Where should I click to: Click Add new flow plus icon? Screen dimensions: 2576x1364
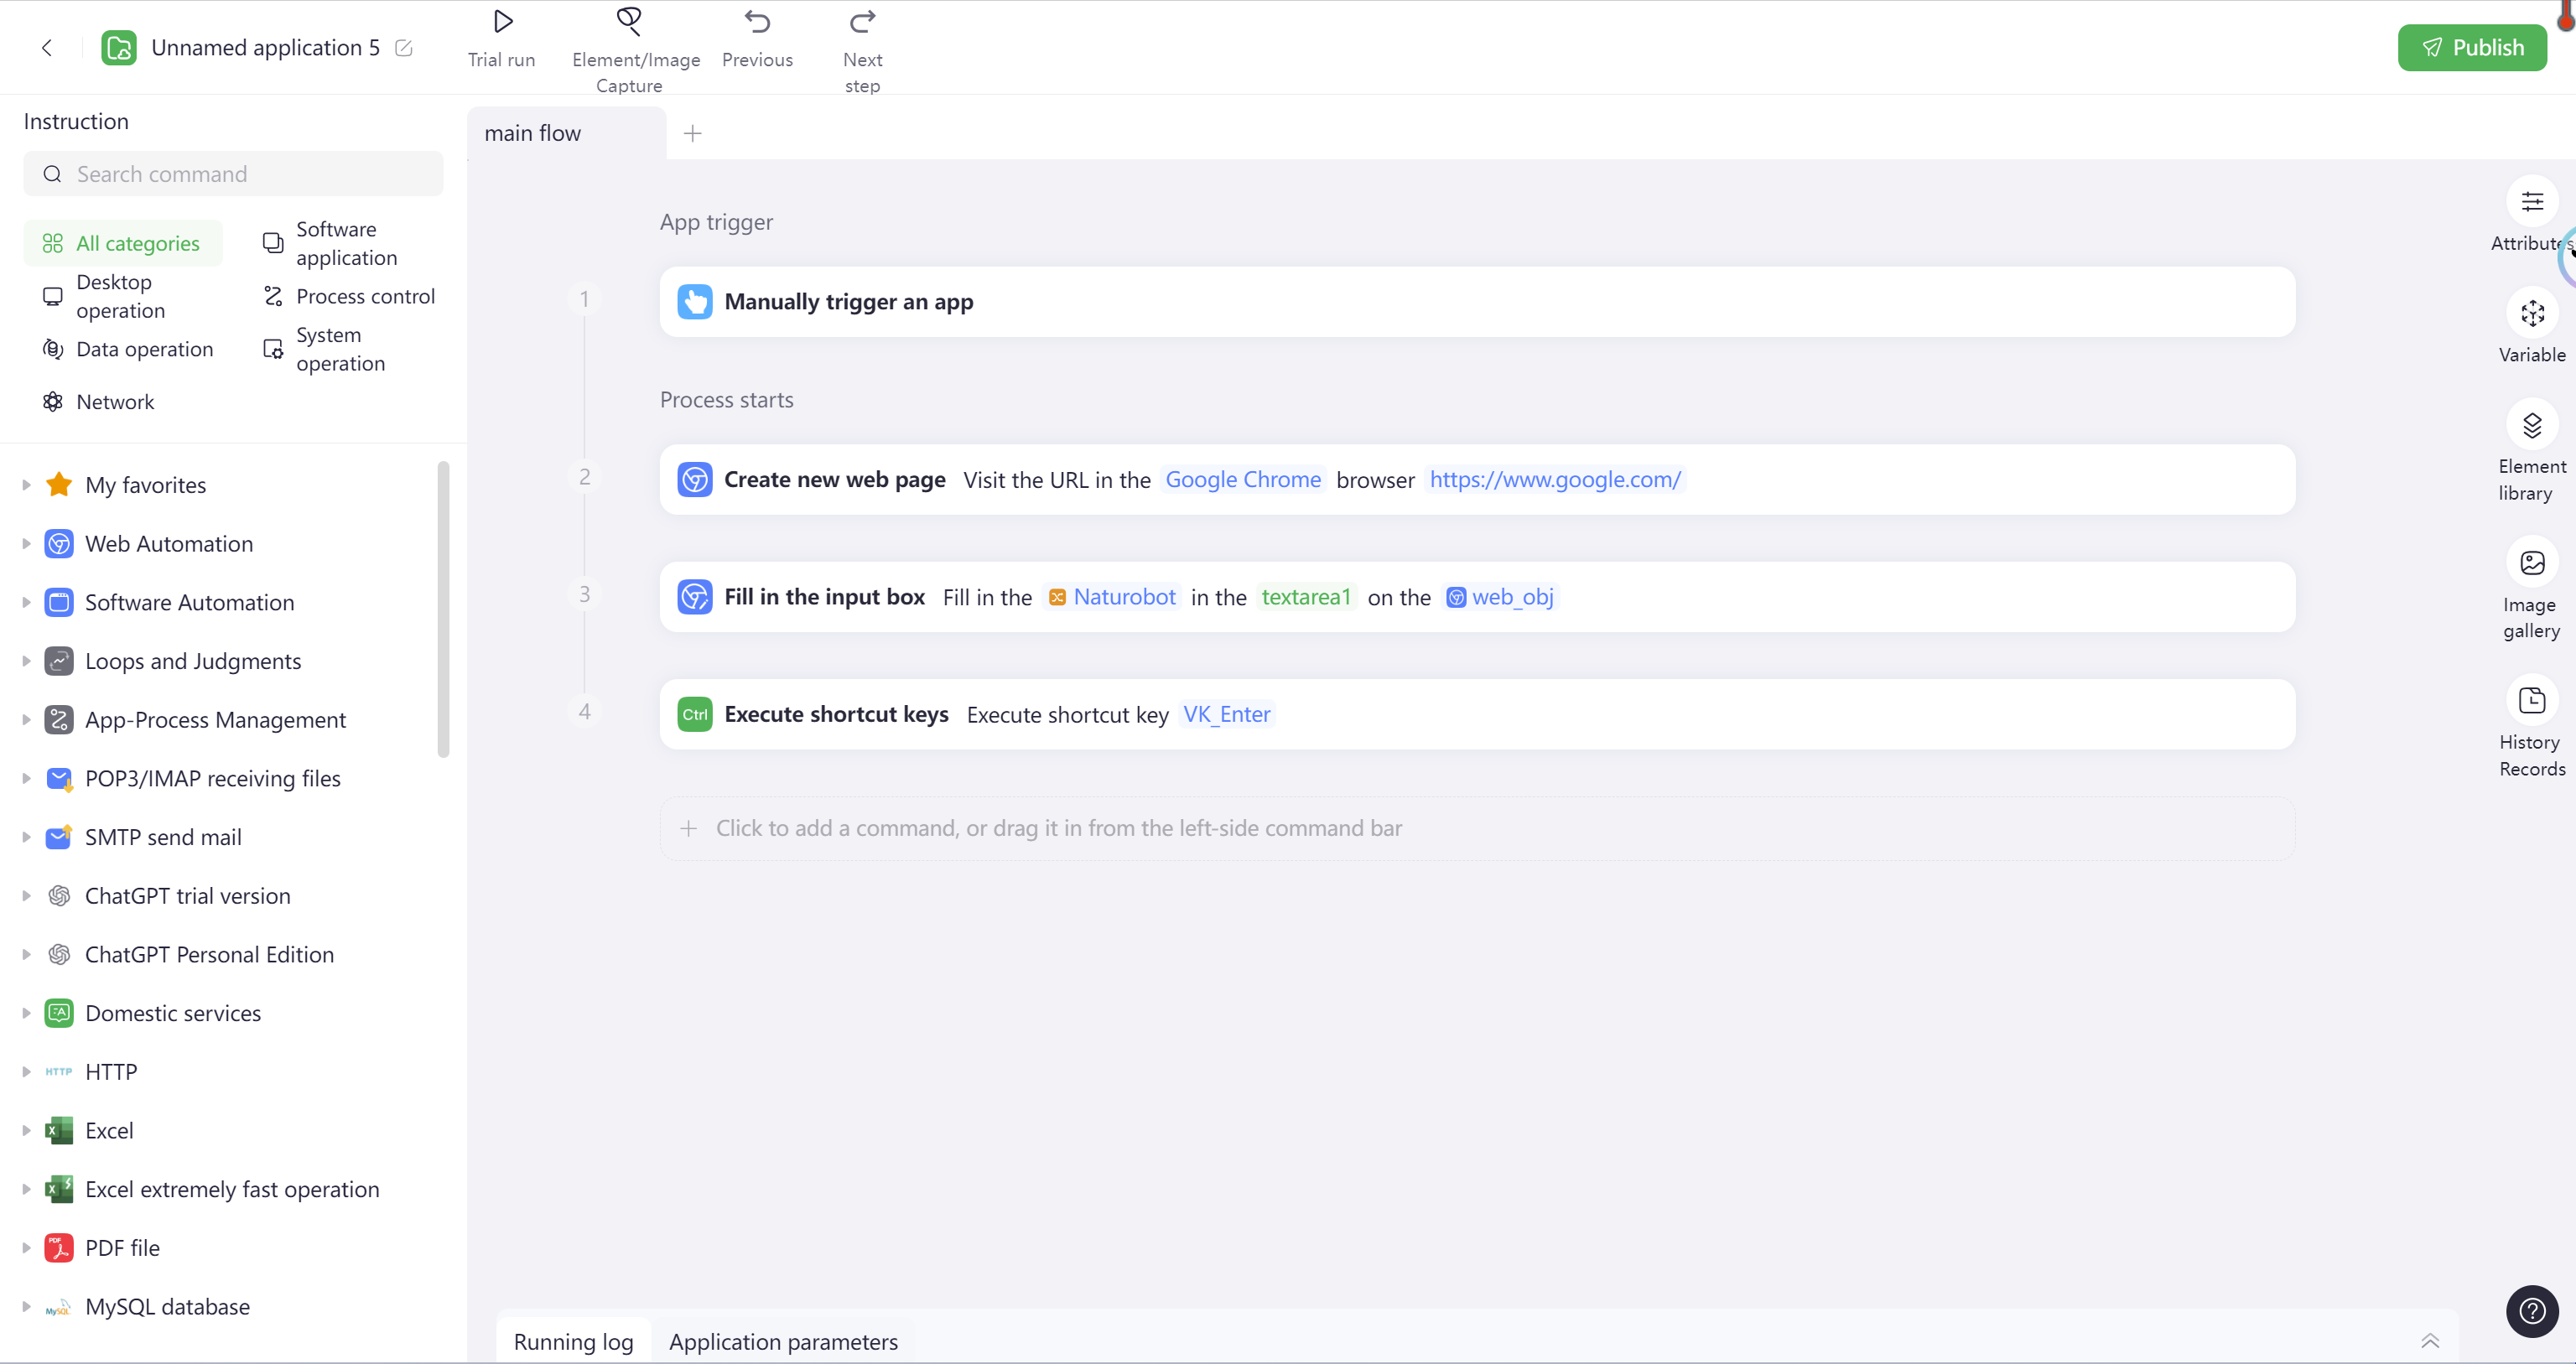pos(692,132)
